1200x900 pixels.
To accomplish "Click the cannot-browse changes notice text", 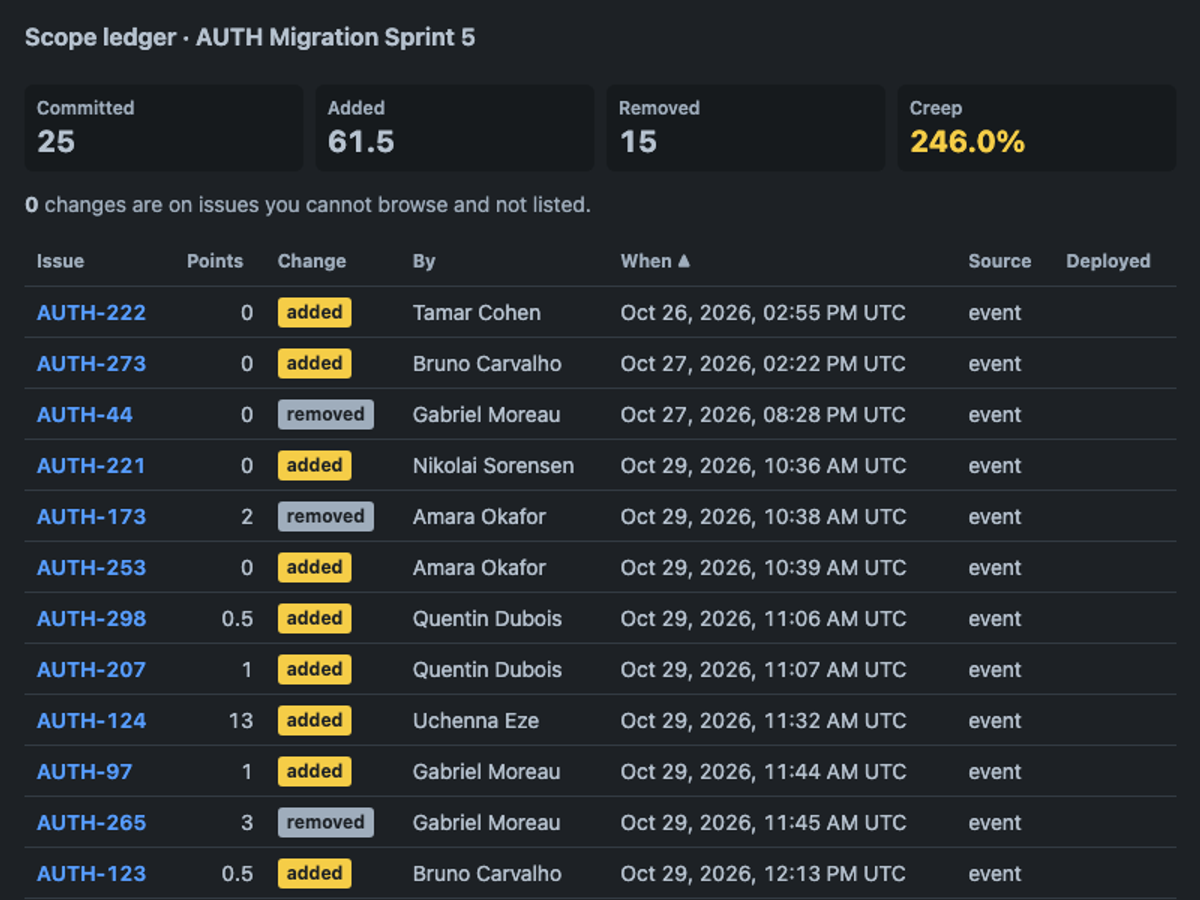I will tap(308, 205).
